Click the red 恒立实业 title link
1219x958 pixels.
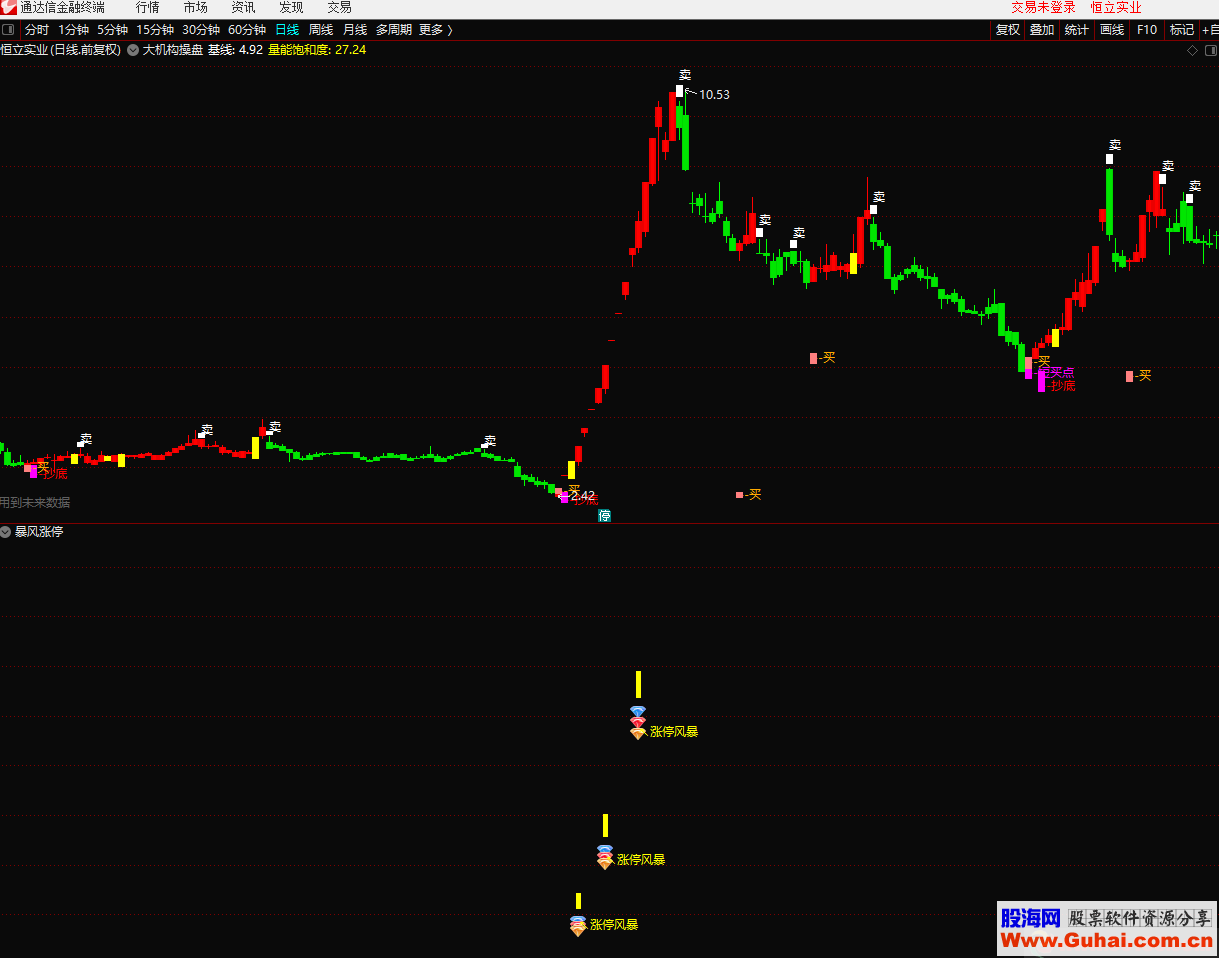pos(1115,8)
